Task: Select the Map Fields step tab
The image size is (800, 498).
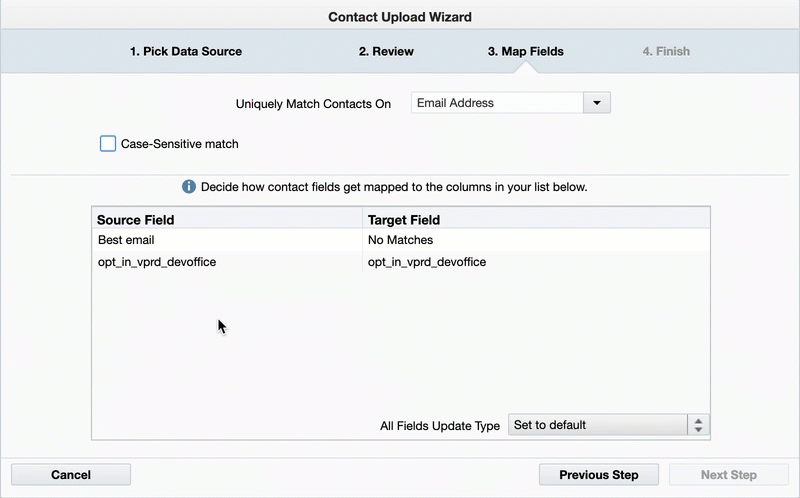Action: click(x=525, y=51)
